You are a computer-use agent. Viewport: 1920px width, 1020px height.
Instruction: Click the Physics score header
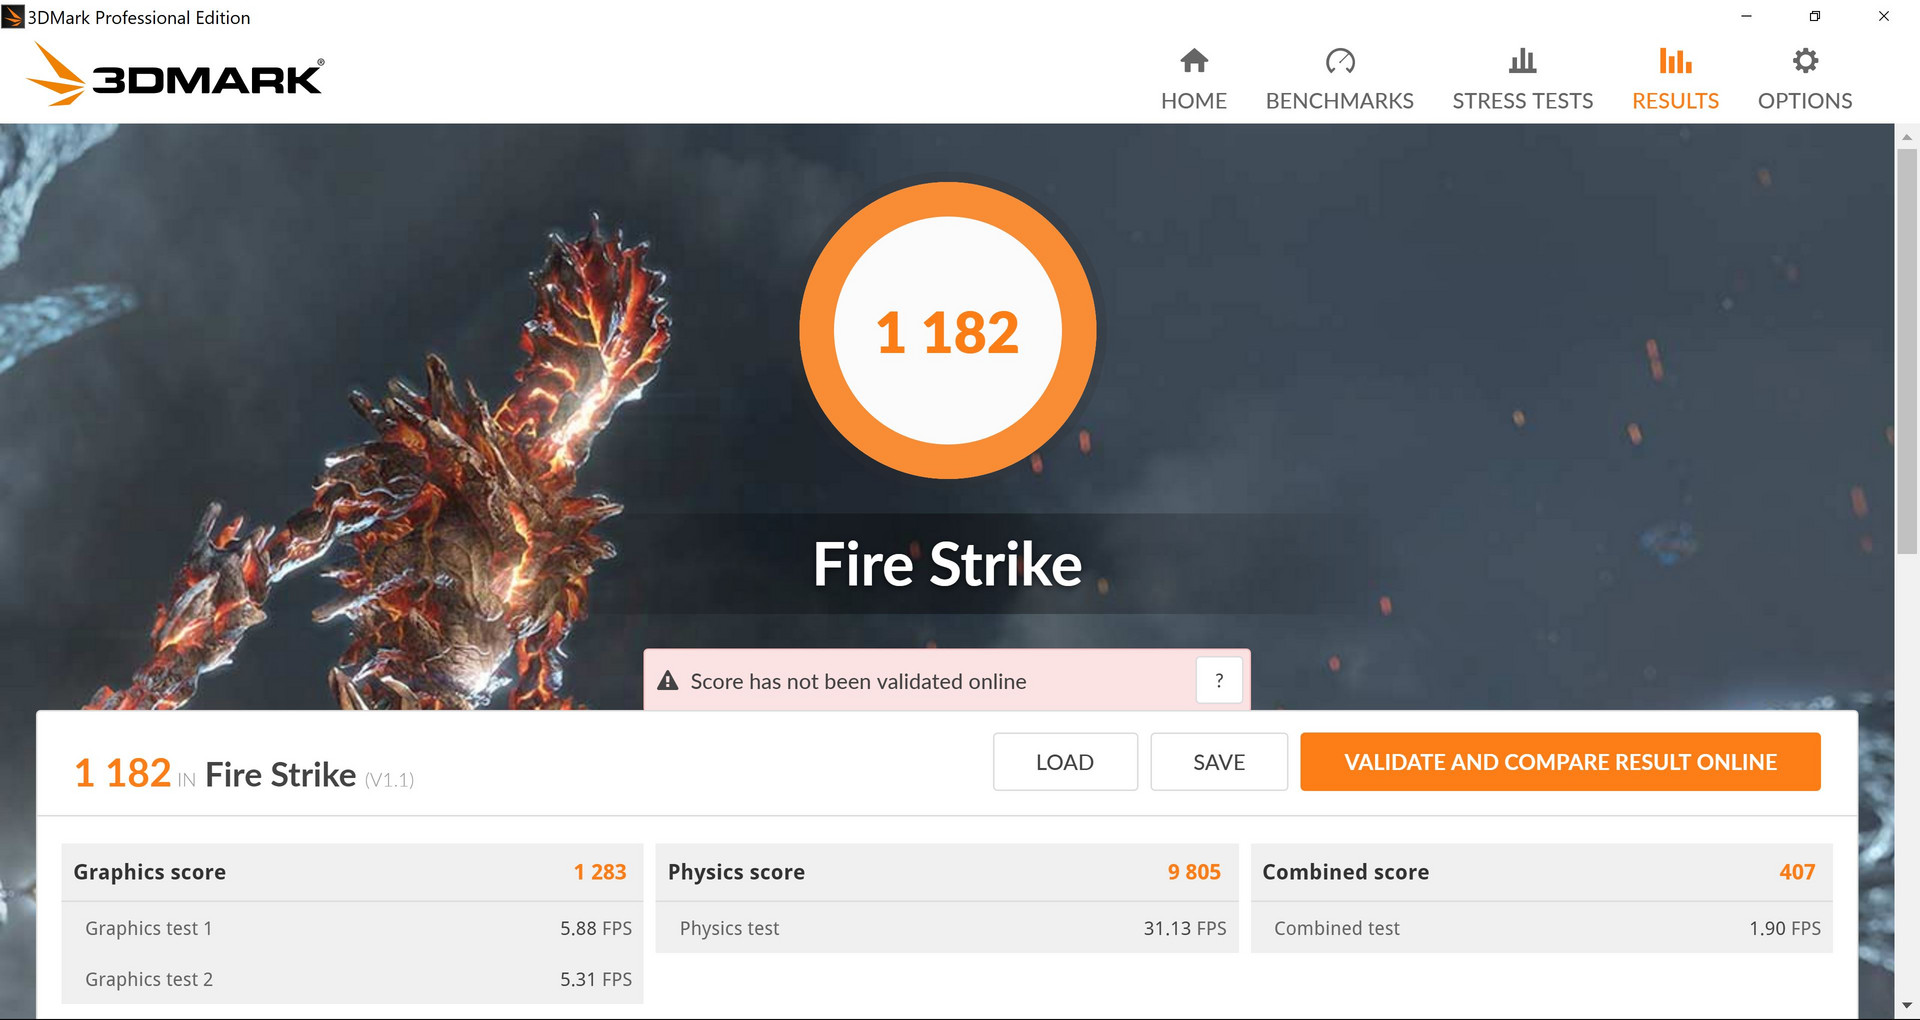coord(736,872)
